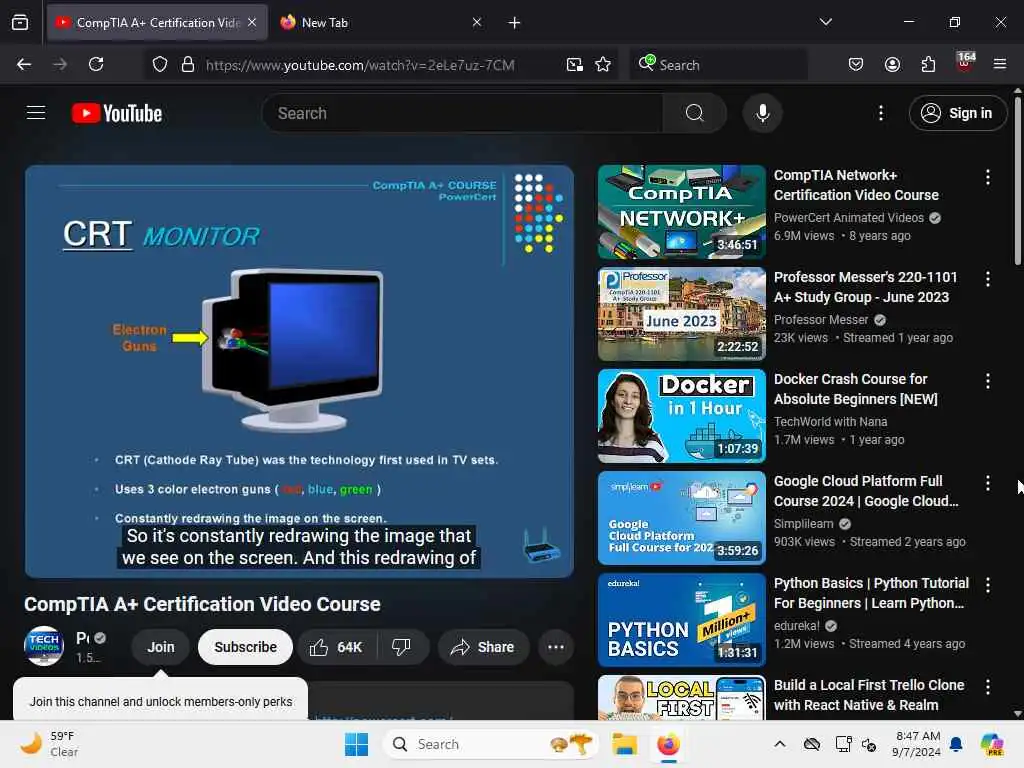Like the video with 64K likes
The image size is (1024, 768).
pyautogui.click(x=337, y=647)
